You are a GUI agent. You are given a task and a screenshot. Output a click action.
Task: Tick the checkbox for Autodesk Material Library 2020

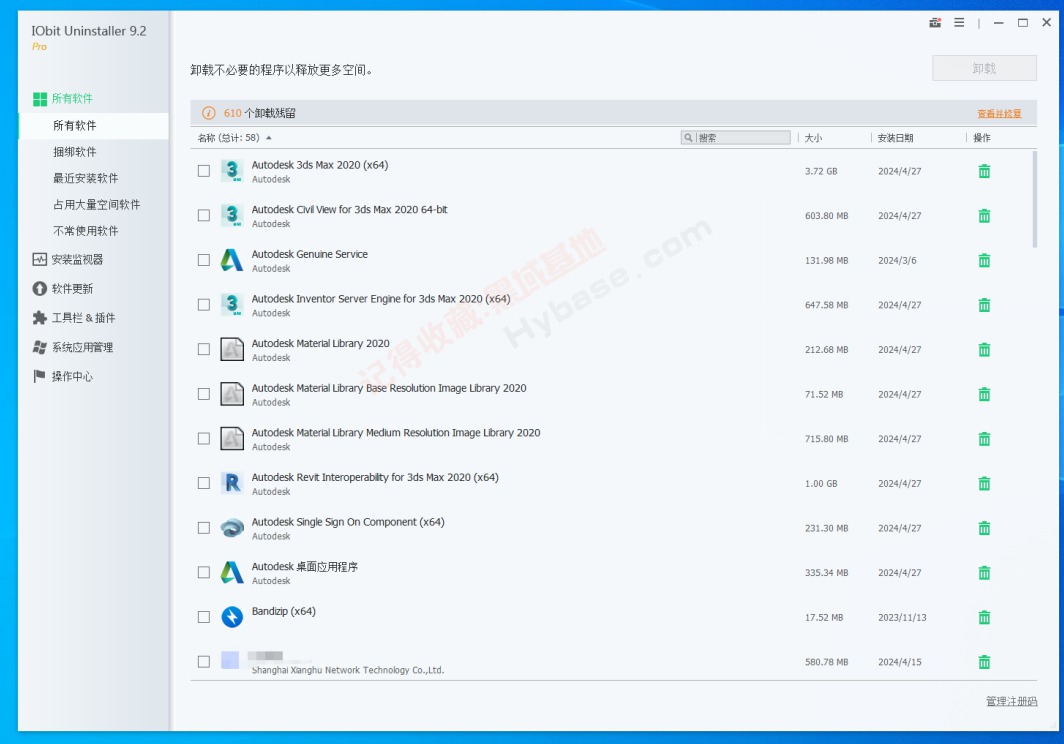[204, 349]
